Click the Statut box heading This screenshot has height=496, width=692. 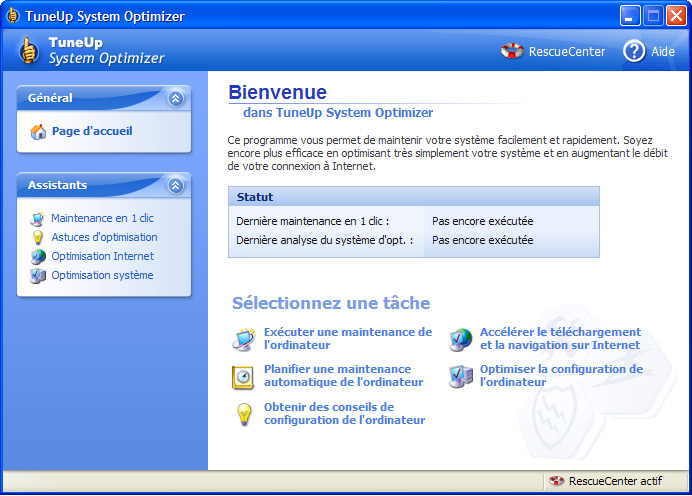[x=255, y=197]
